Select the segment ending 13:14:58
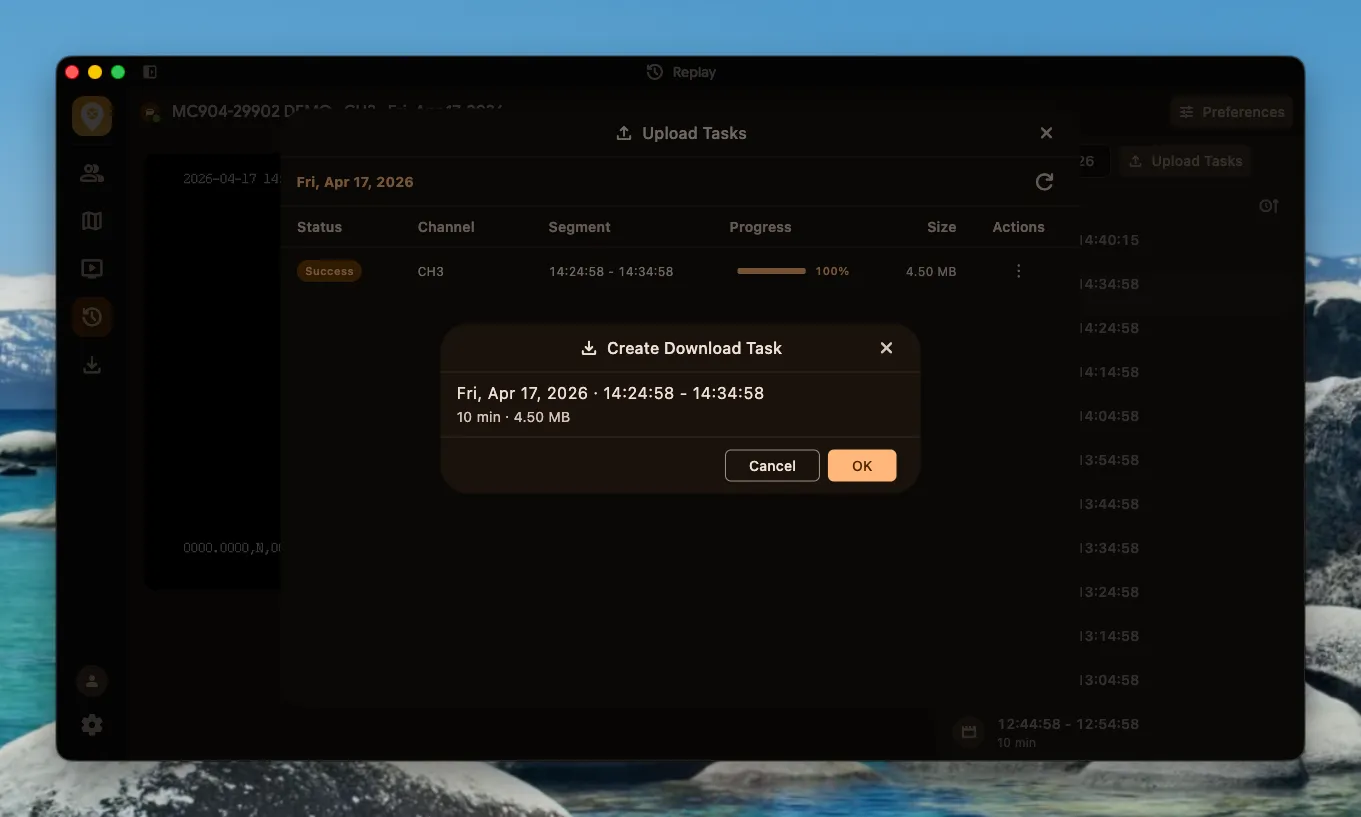The width and height of the screenshot is (1361, 817). tap(1109, 636)
